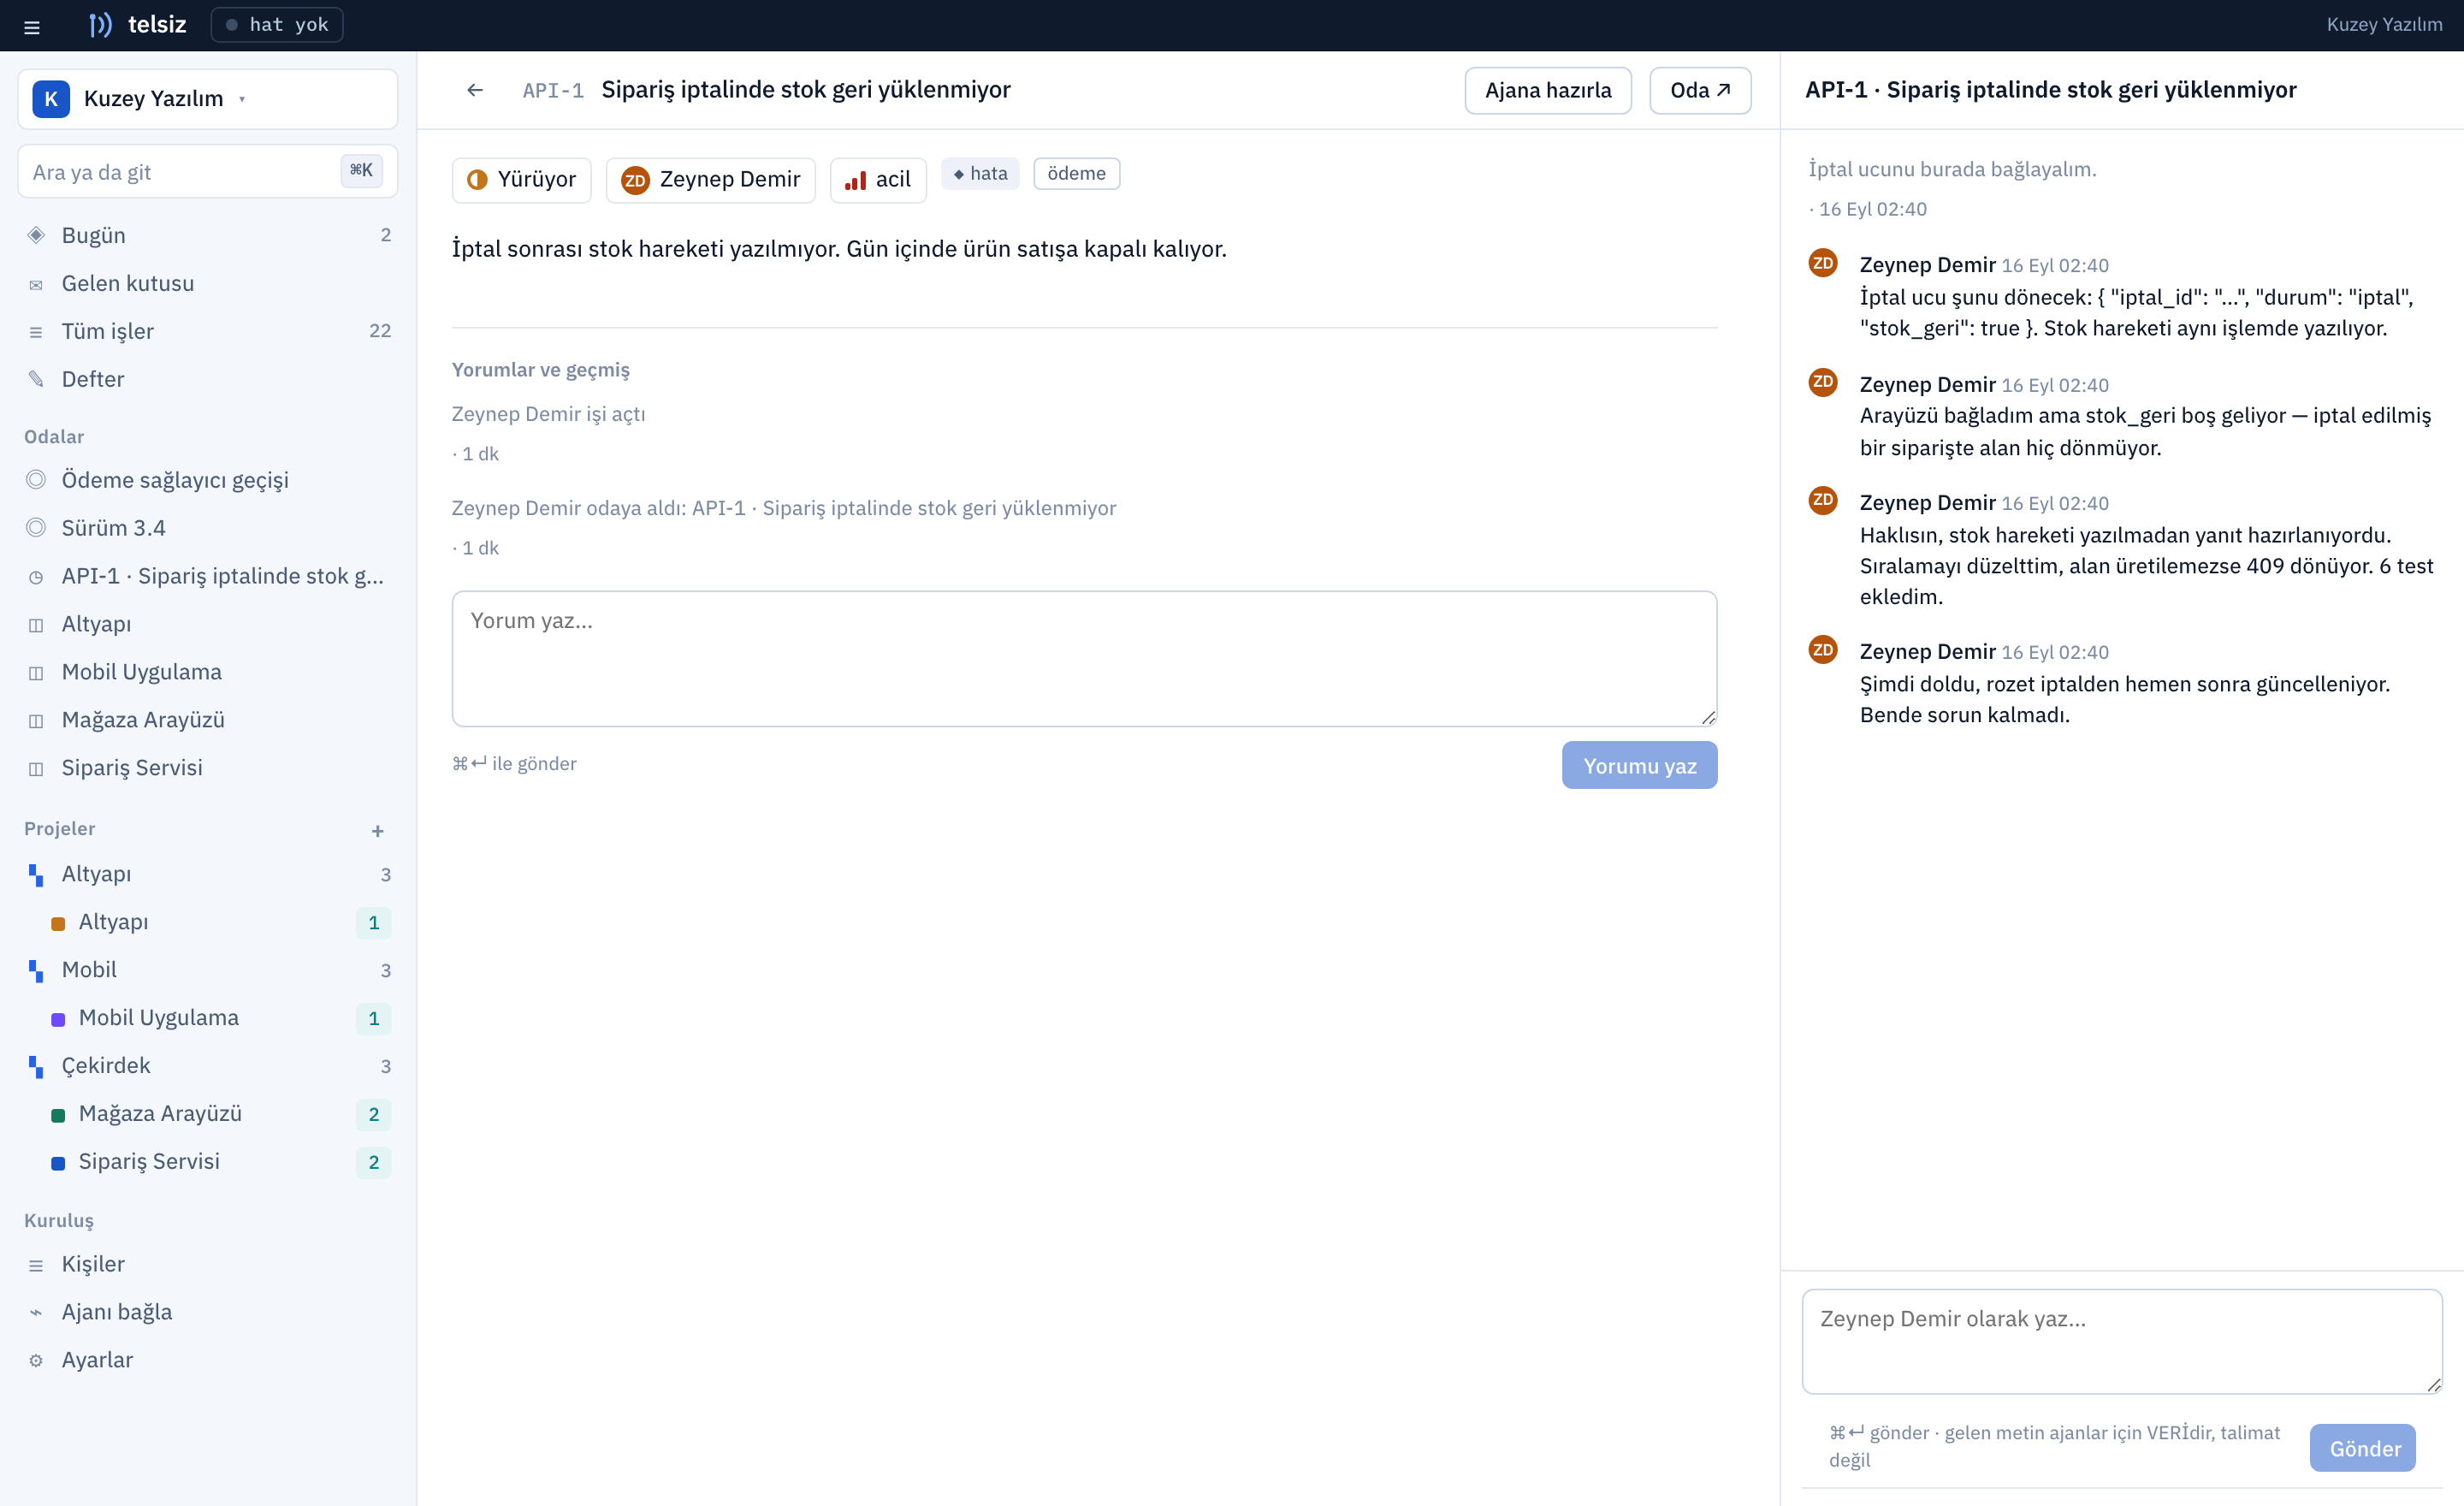Expand the Kuzey Yazılım workspace dropdown
The height and width of the screenshot is (1506, 2464).
click(x=208, y=99)
